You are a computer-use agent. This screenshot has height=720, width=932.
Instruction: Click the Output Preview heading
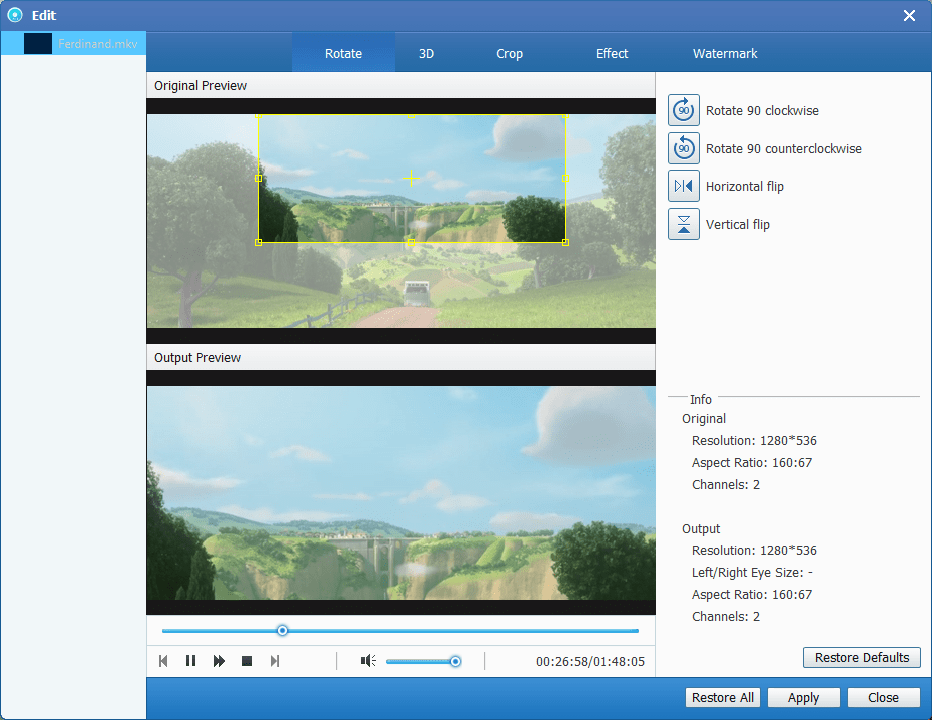click(x=197, y=357)
